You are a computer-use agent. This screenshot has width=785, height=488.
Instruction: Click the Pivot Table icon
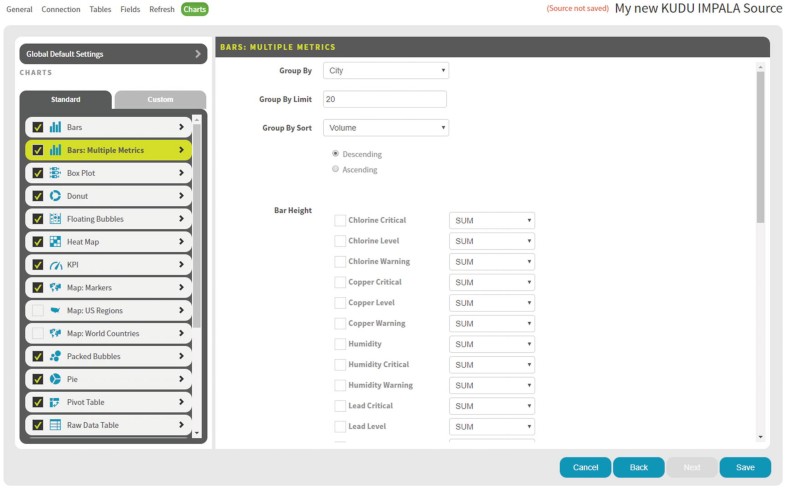[x=55, y=402]
